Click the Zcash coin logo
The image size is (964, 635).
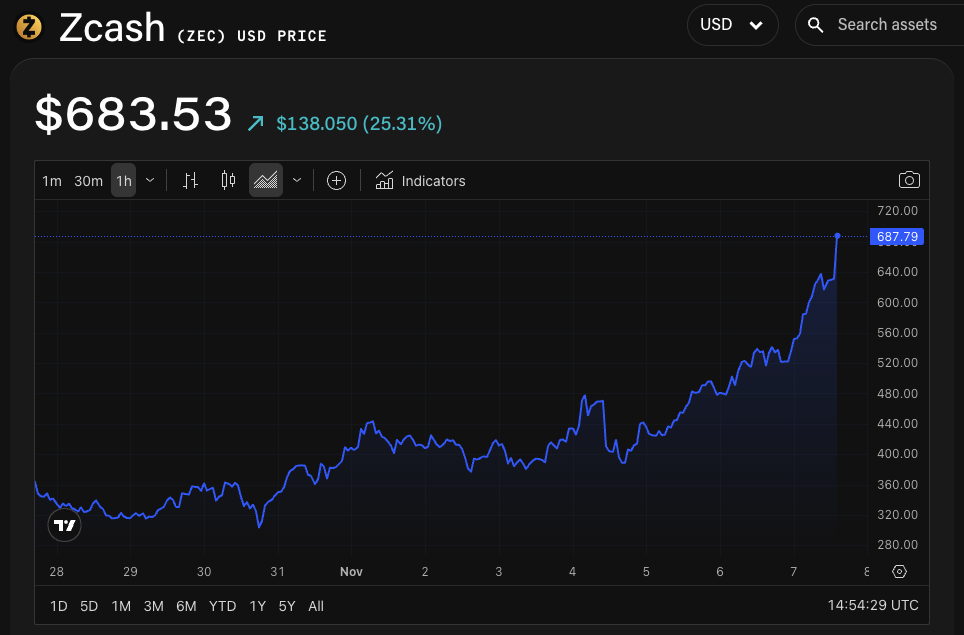[x=29, y=27]
